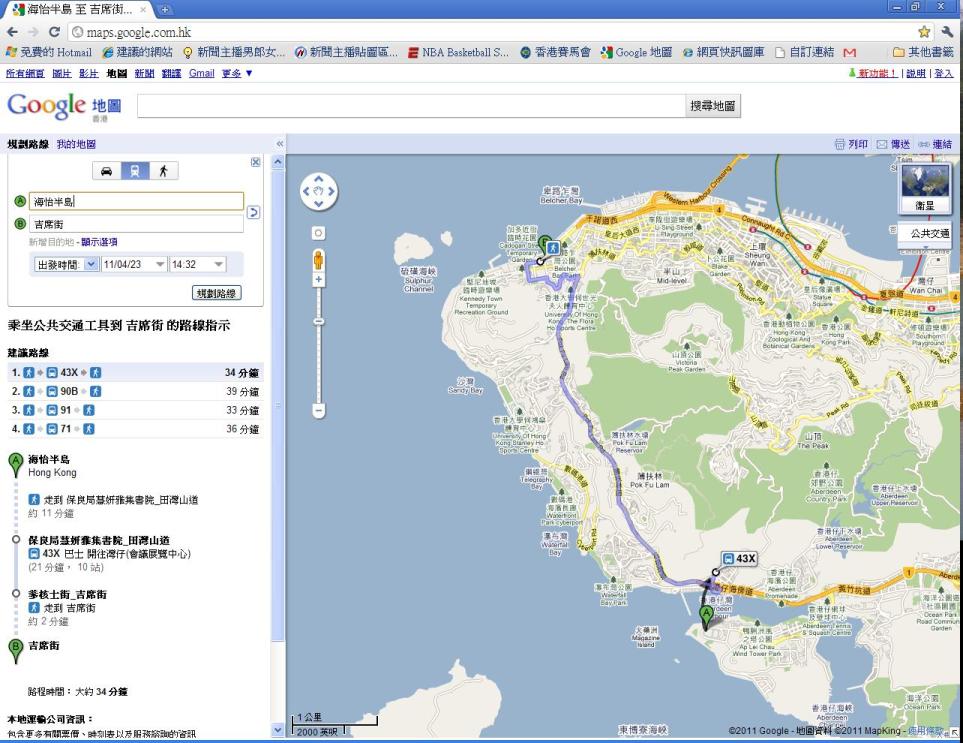Image resolution: width=963 pixels, height=743 pixels.
Task: Click the 顯示選項 show options link
Action: [x=99, y=242]
